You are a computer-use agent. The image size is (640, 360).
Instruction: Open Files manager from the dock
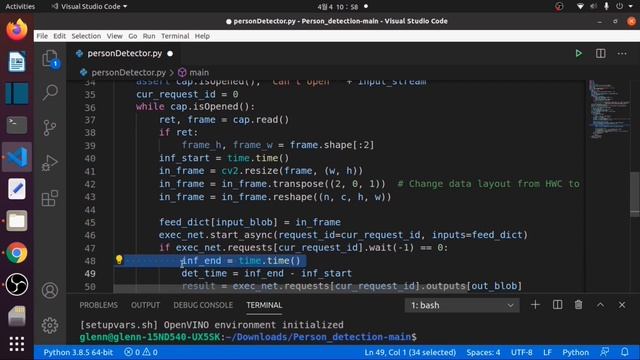pyautogui.click(x=17, y=221)
